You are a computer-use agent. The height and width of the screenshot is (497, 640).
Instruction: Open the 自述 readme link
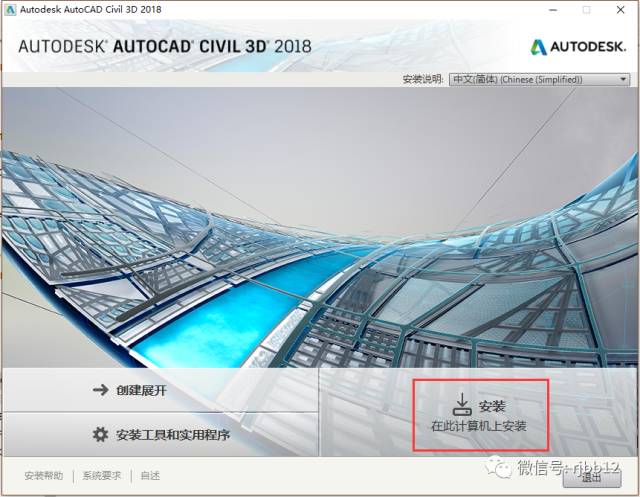(x=150, y=476)
